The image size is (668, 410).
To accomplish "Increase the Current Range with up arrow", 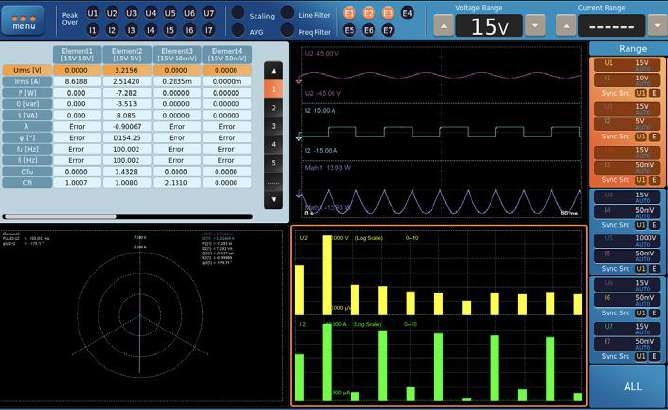I will [x=566, y=26].
